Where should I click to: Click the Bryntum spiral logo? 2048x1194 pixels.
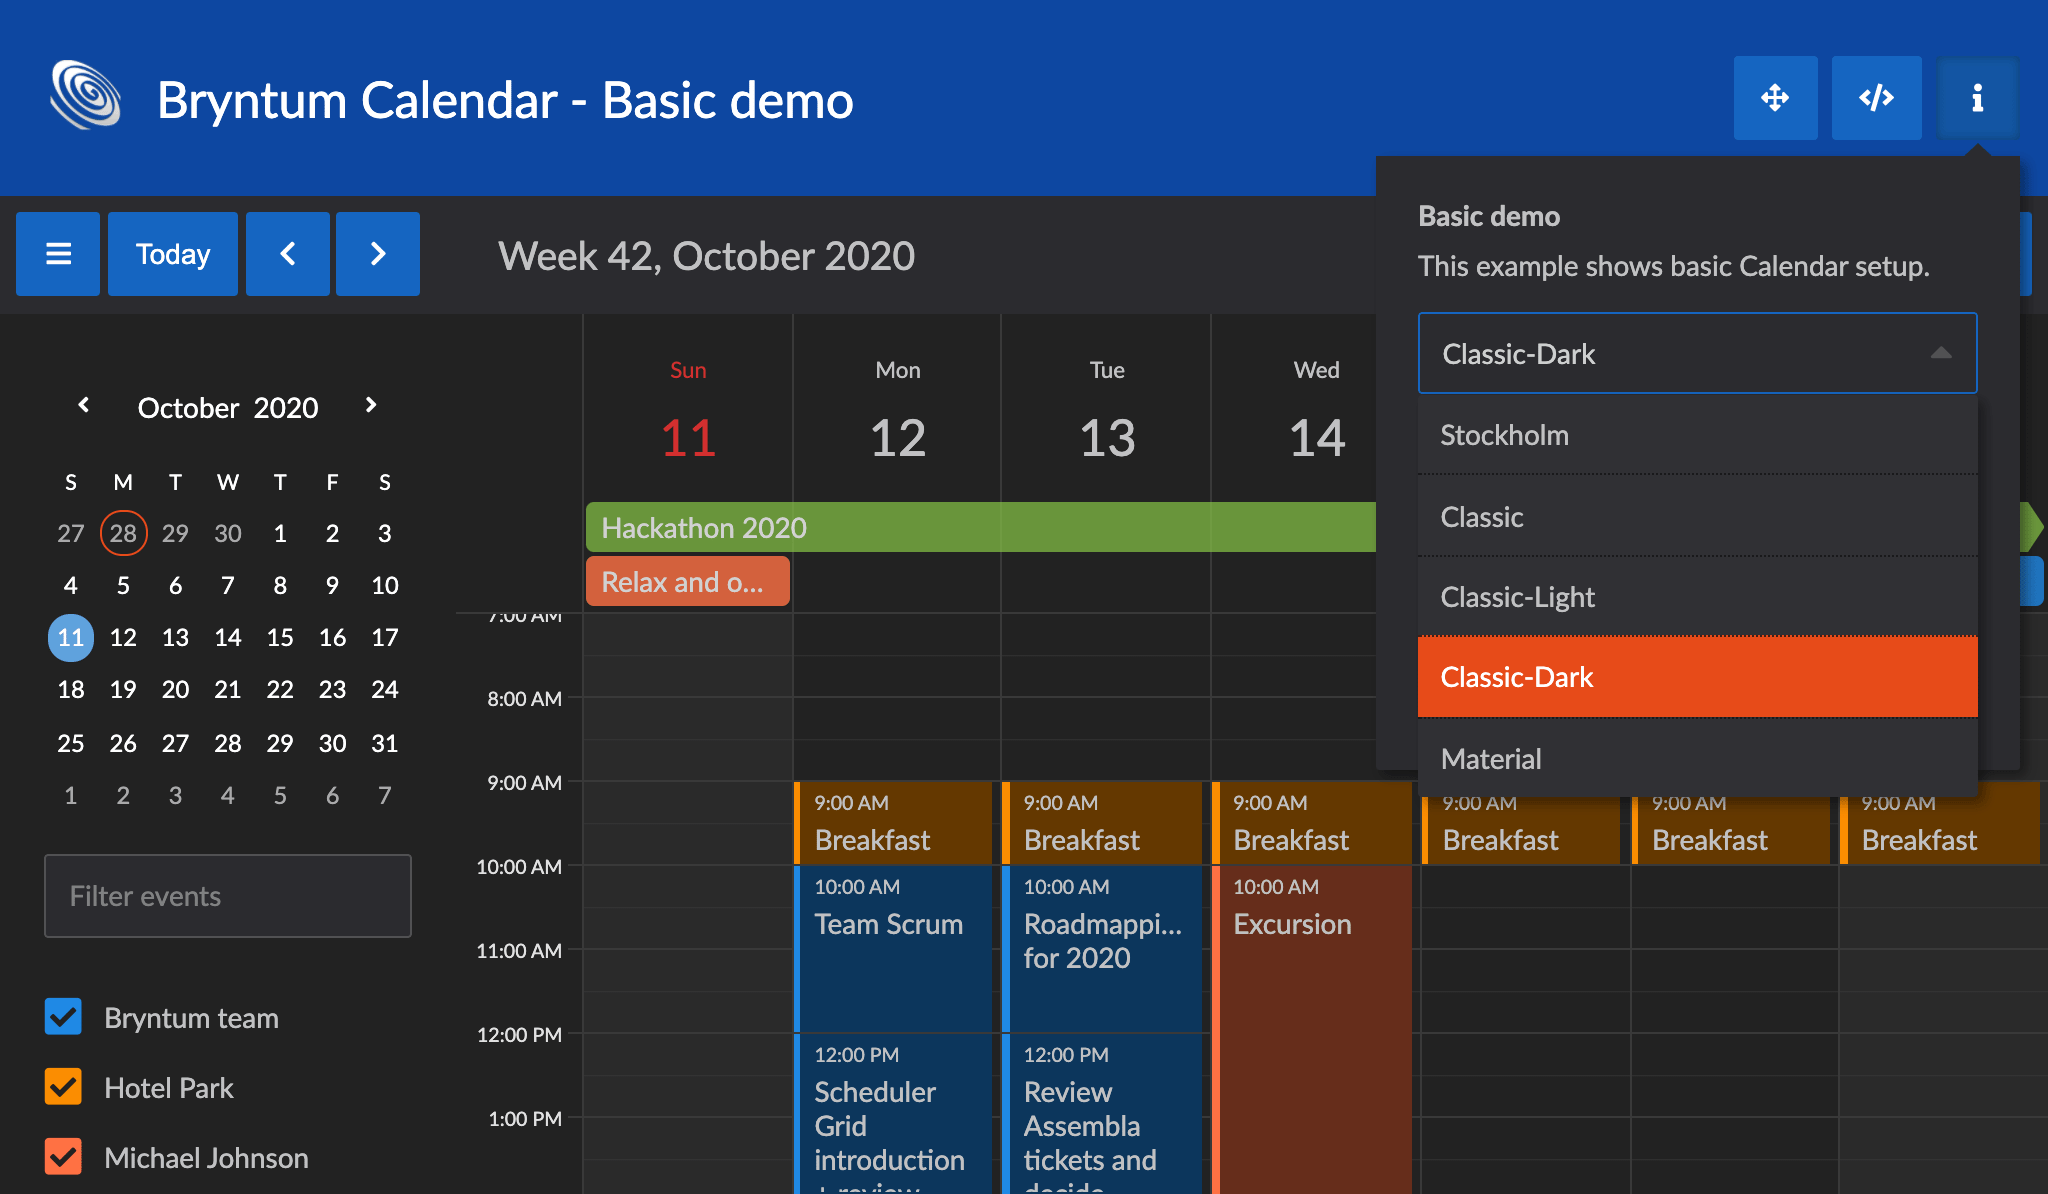pos(86,96)
